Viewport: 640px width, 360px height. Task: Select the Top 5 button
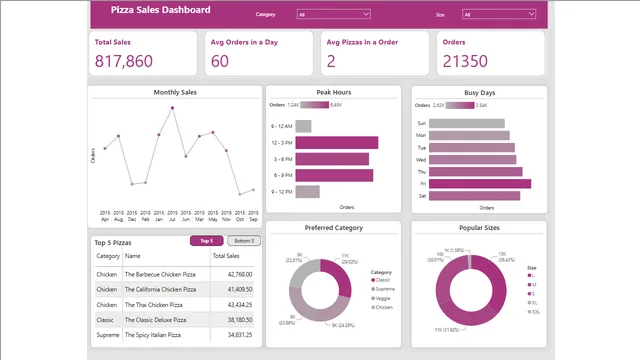pyautogui.click(x=207, y=241)
